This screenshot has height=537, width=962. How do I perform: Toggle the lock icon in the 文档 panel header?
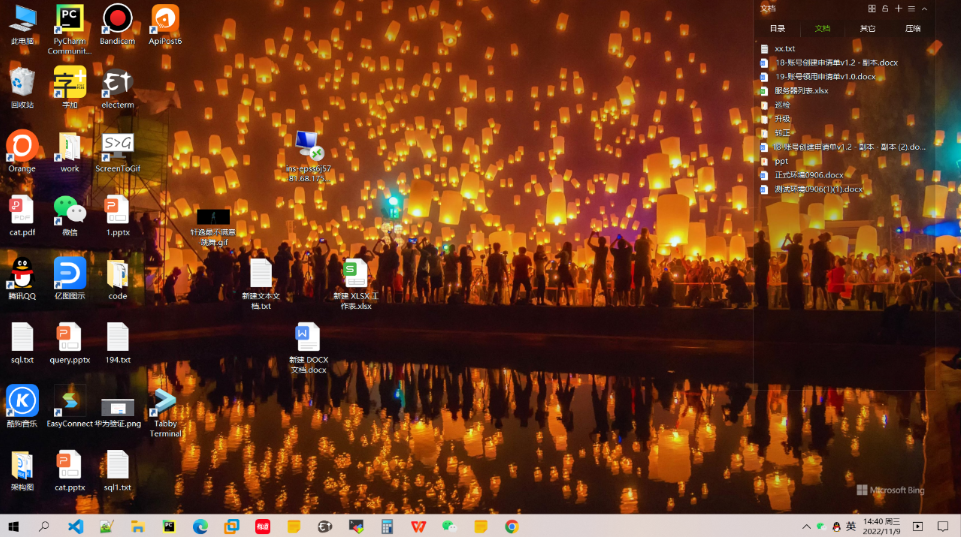pos(885,8)
